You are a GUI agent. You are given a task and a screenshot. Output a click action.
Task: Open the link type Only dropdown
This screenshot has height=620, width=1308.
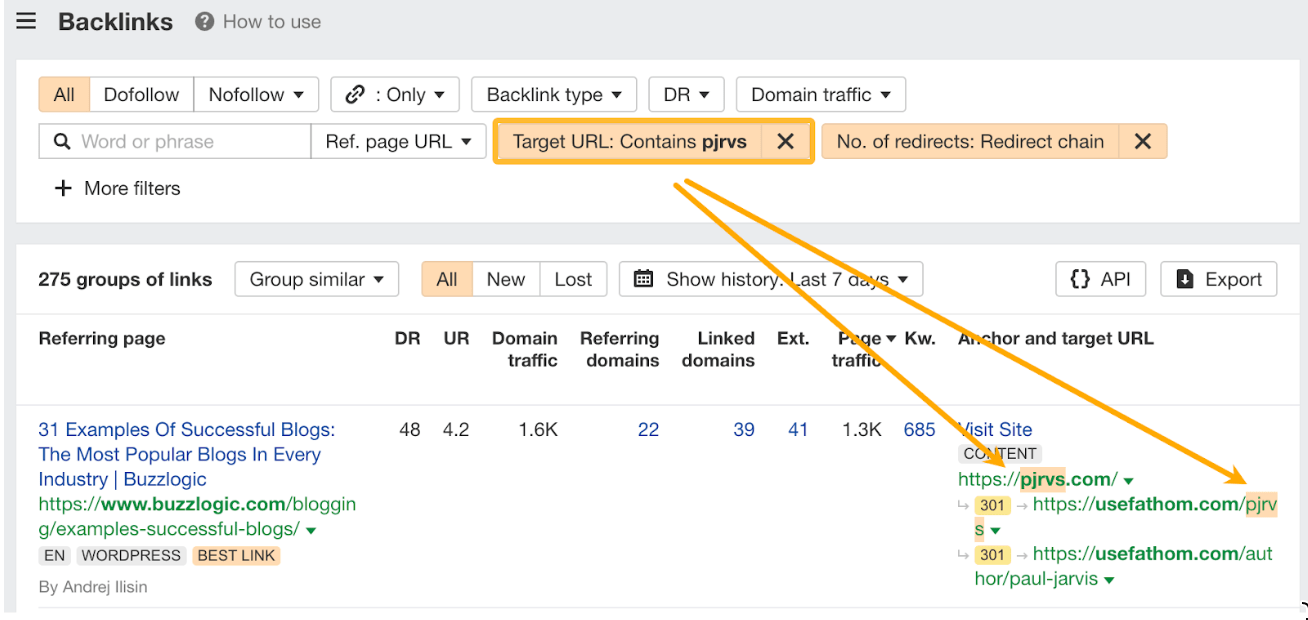click(x=395, y=95)
